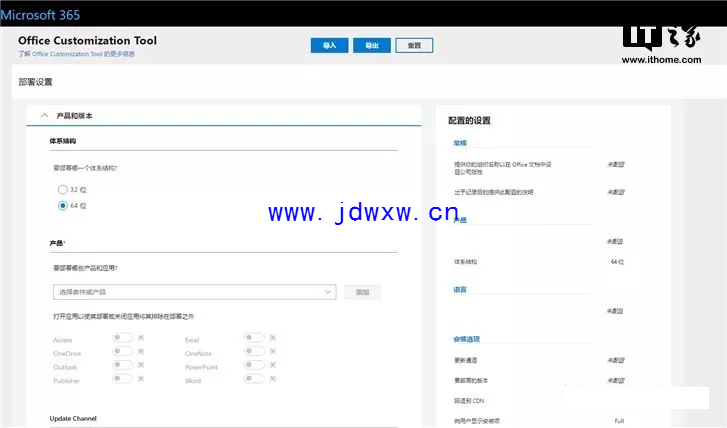Click the 导出 (Export) button
This screenshot has height=428, width=727.
tap(372, 45)
